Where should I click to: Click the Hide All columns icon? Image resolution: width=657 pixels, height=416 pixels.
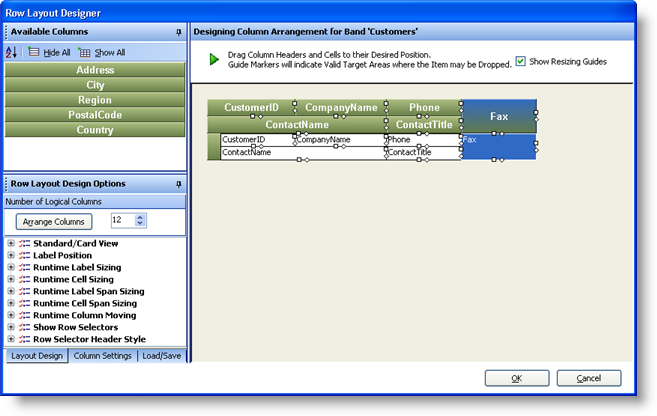34,52
